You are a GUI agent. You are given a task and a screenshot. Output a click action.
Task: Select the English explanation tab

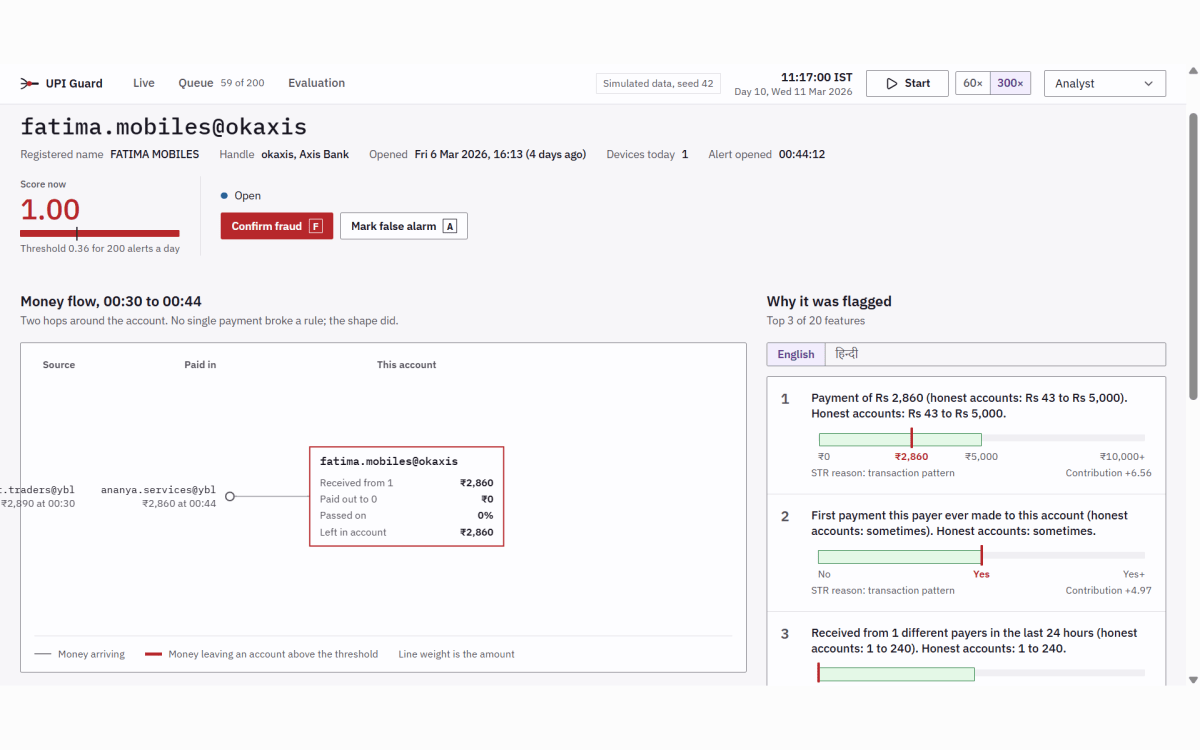pos(796,354)
